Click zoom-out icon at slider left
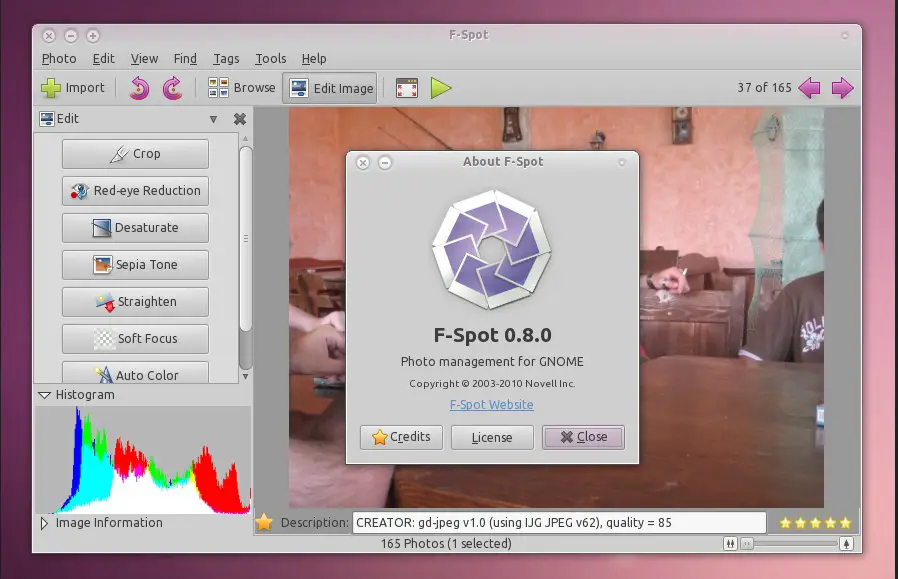 (730, 543)
